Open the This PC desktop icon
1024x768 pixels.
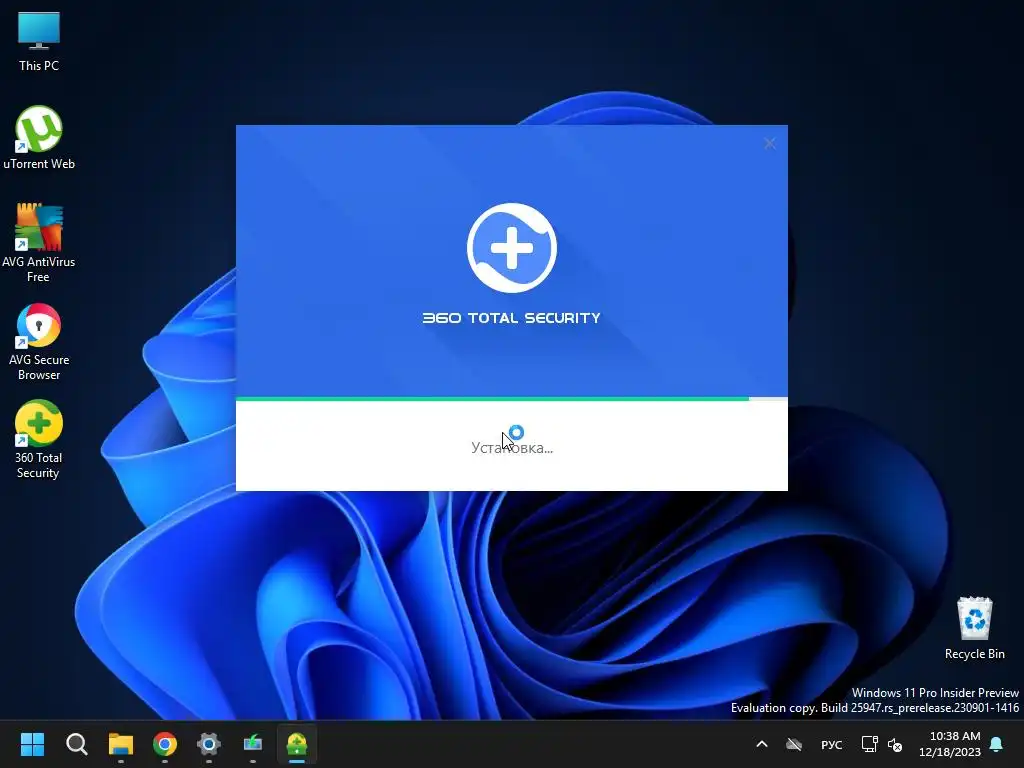click(39, 41)
